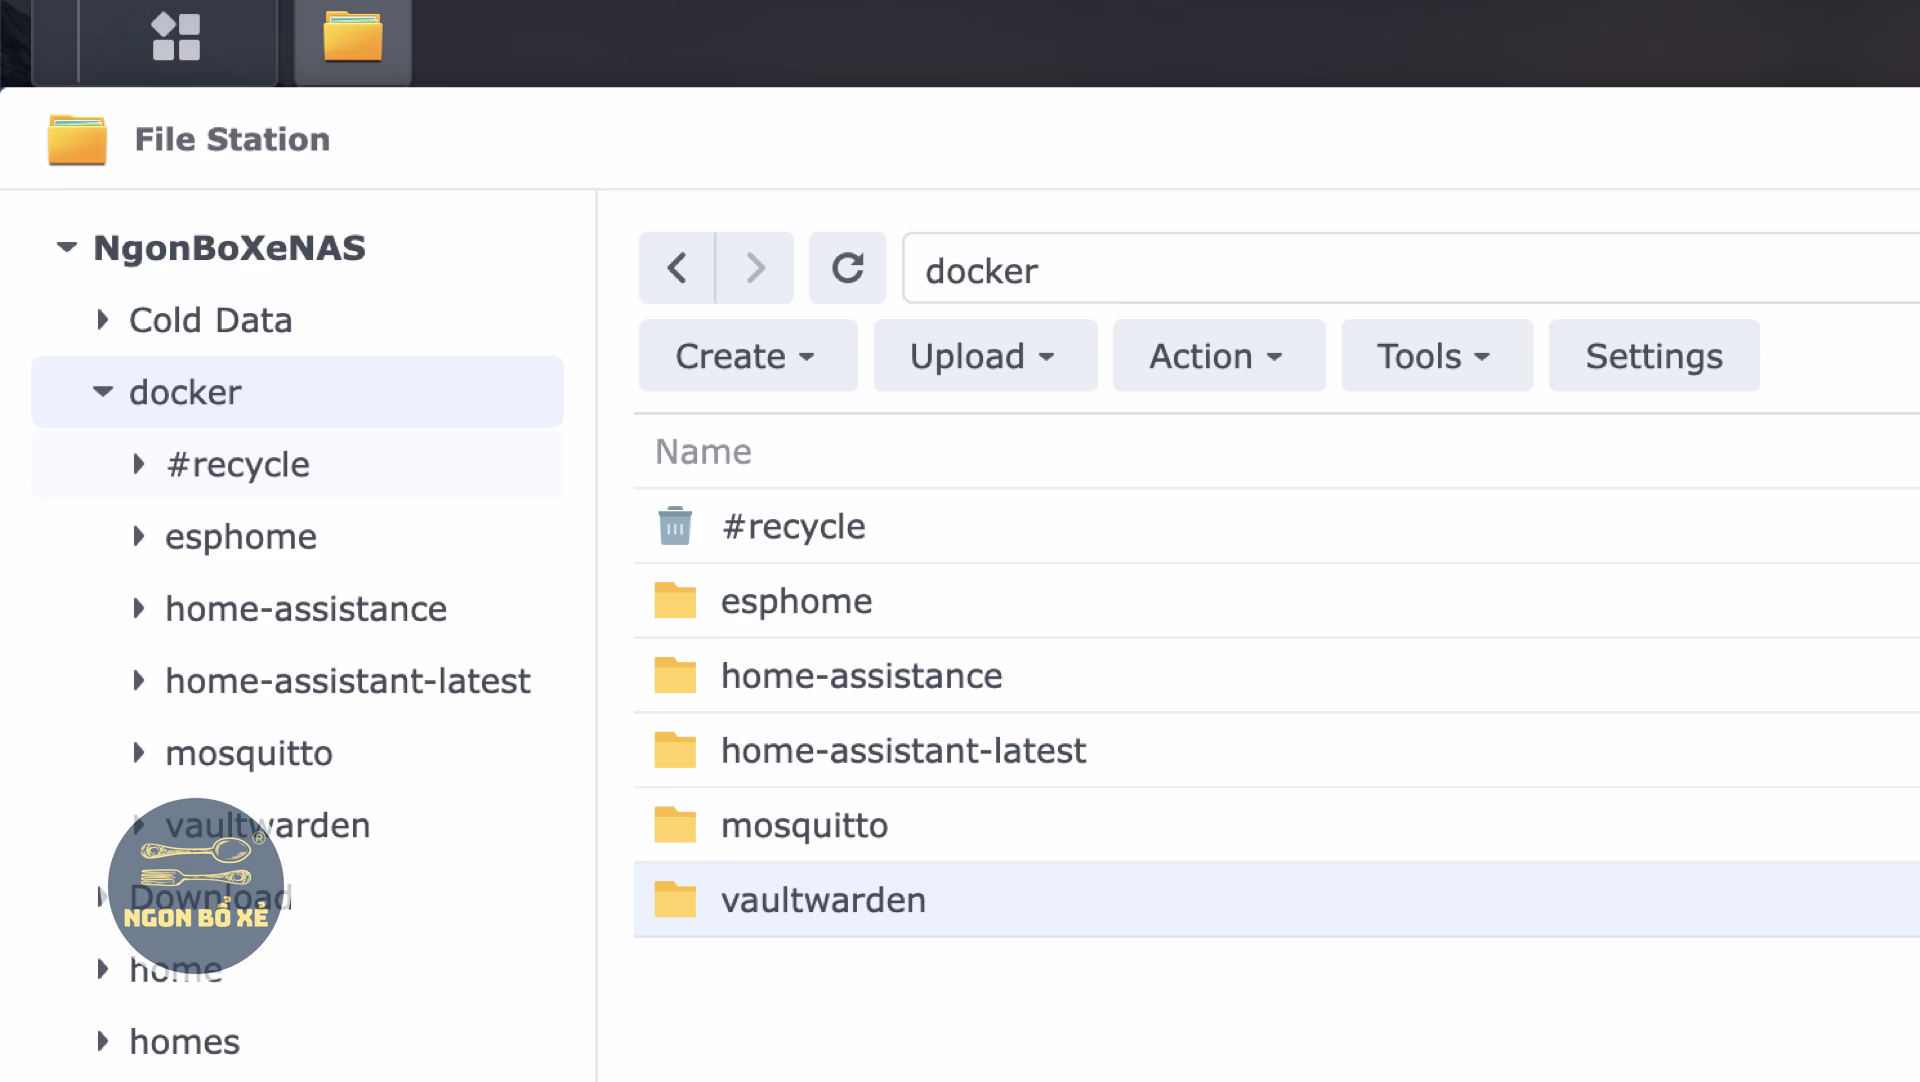Go forward with the right arrow
Screen dimensions: 1920x1082
coord(755,268)
